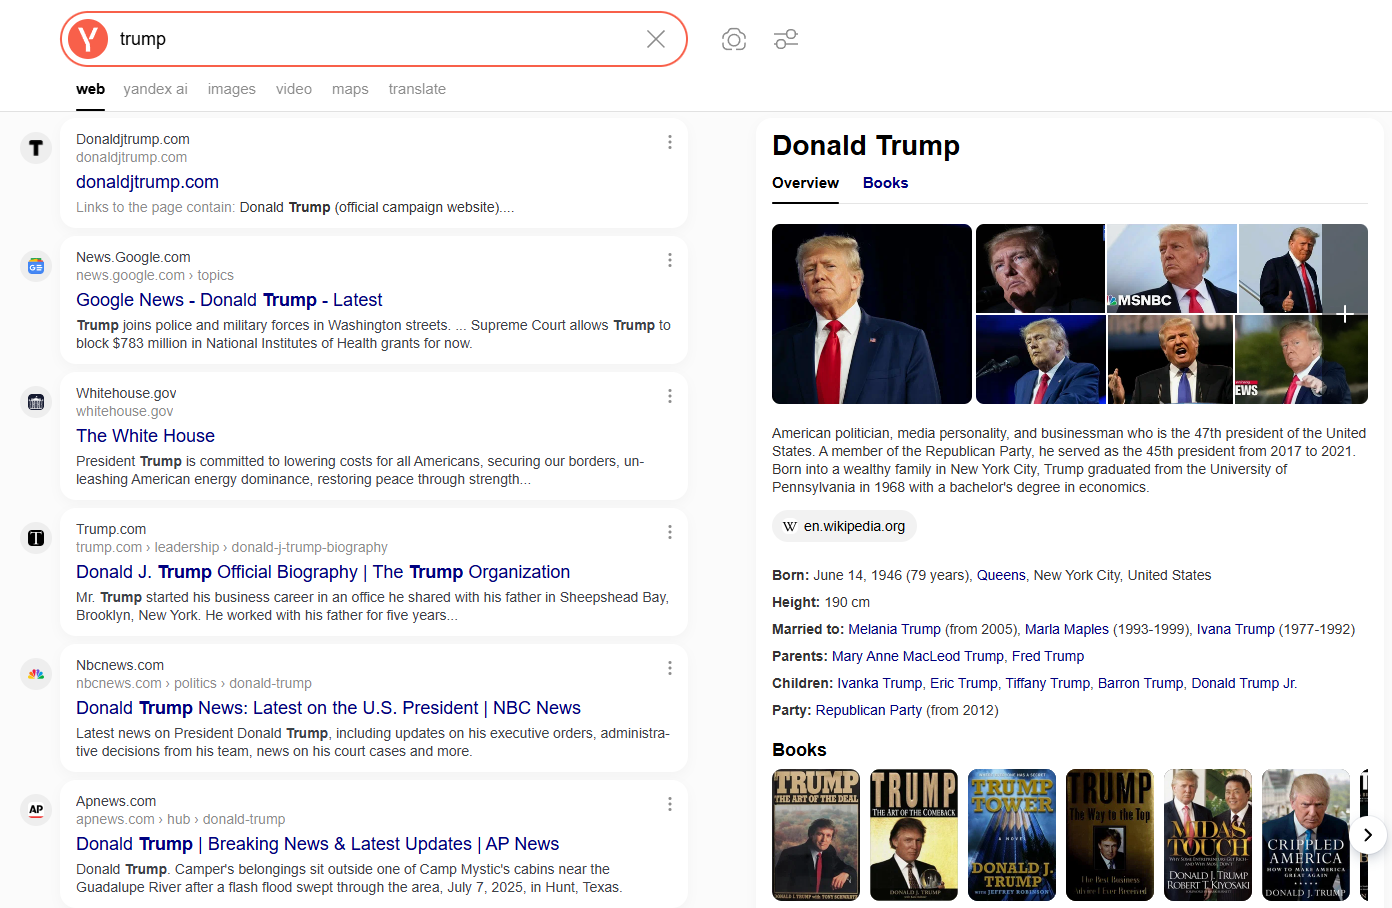Open the Books tab in knowledge panel
Viewport: 1392px width, 908px height.
(885, 183)
